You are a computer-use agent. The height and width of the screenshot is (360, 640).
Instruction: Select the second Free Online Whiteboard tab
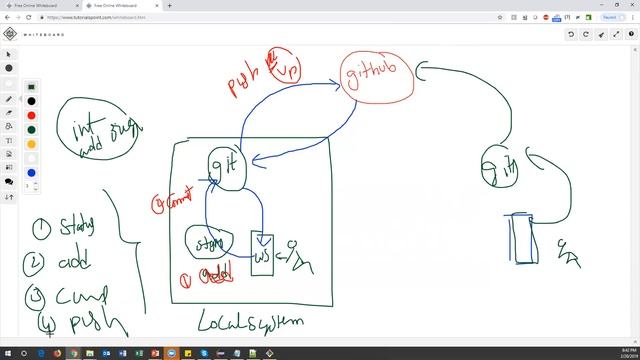121,6
